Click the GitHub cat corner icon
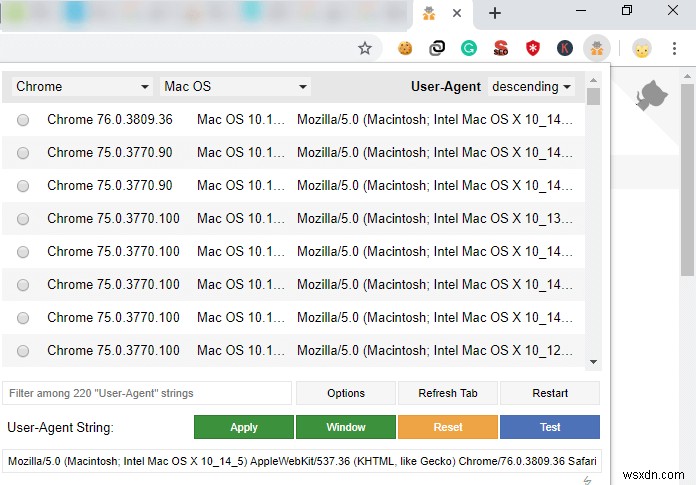696x485 pixels. tap(651, 95)
